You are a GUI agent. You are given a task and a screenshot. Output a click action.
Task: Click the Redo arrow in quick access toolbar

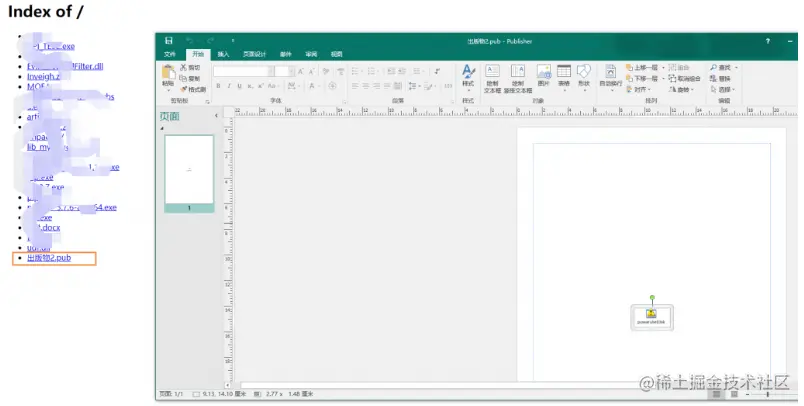click(x=210, y=40)
